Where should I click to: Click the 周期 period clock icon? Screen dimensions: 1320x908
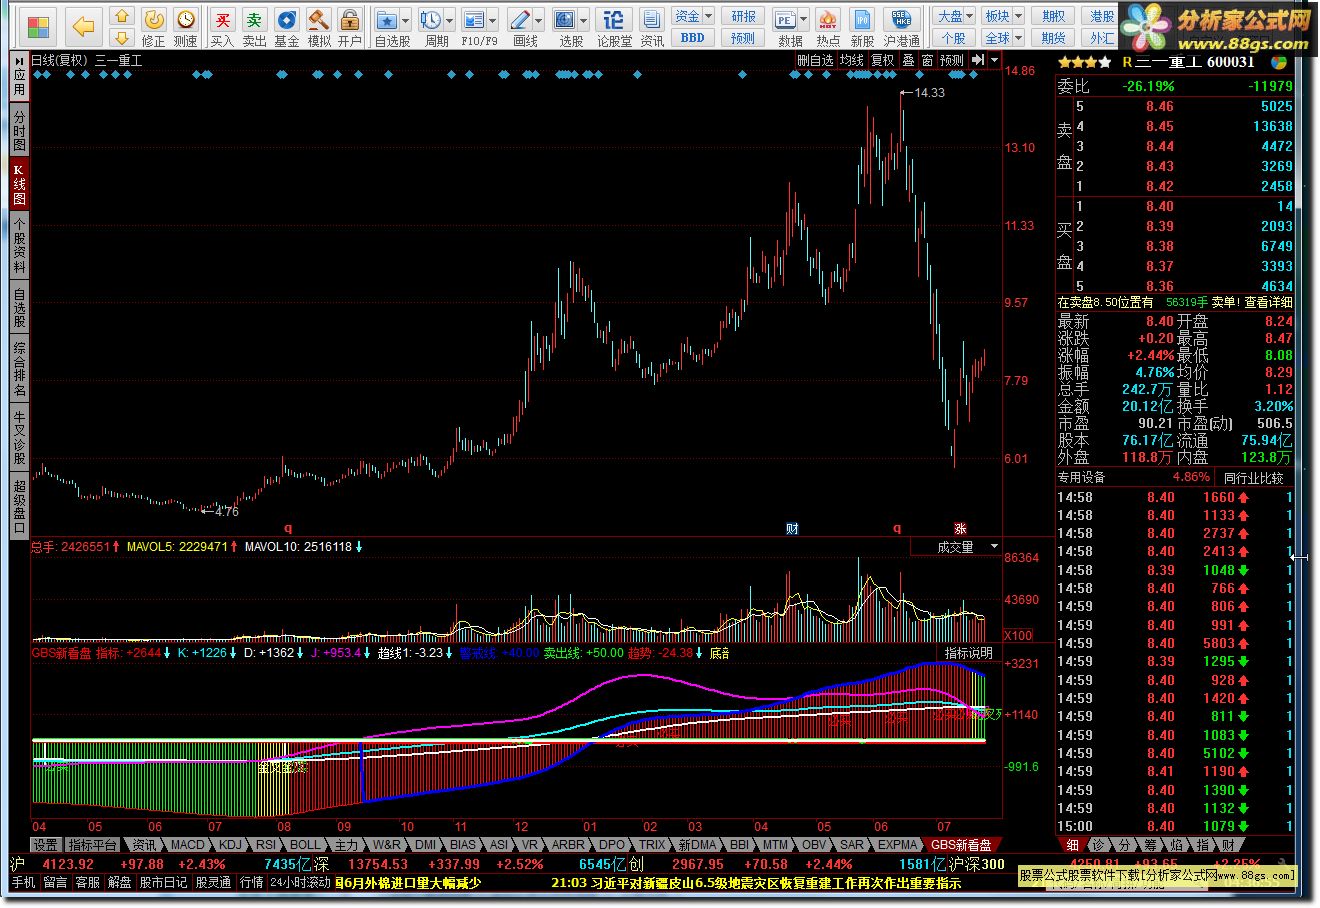click(x=431, y=27)
